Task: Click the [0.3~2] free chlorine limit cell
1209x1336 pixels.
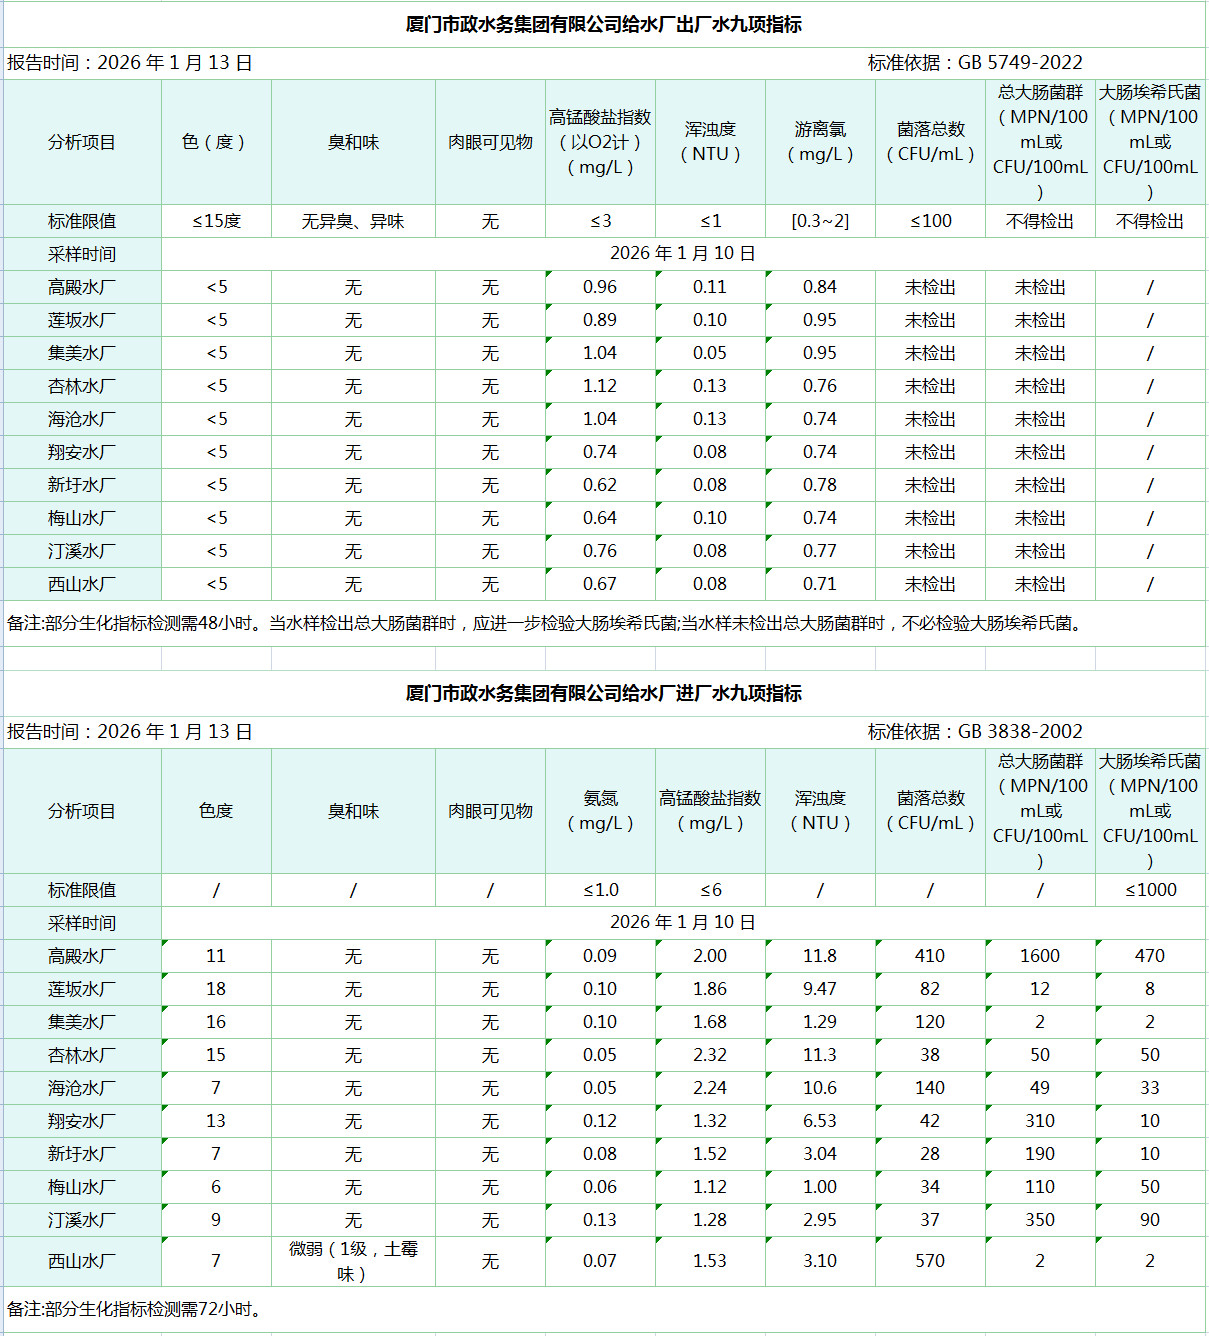Action: tap(820, 221)
